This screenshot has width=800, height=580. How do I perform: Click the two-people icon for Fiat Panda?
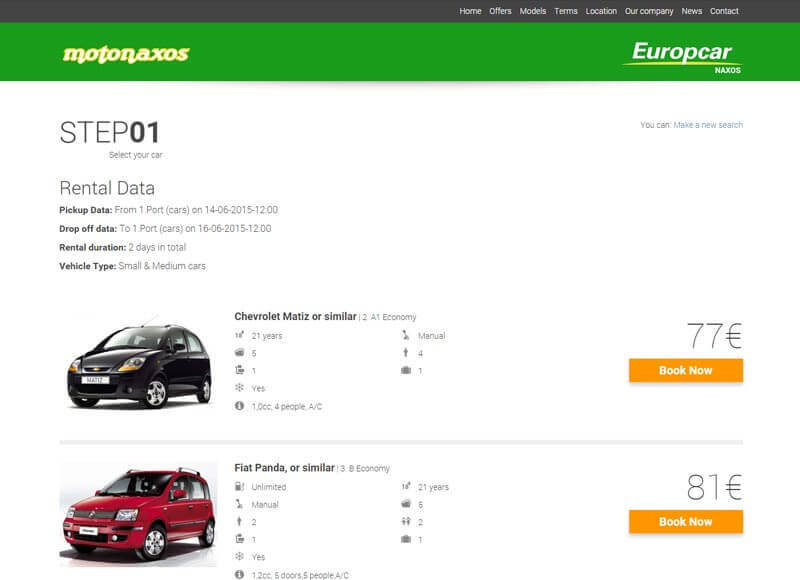[406, 521]
